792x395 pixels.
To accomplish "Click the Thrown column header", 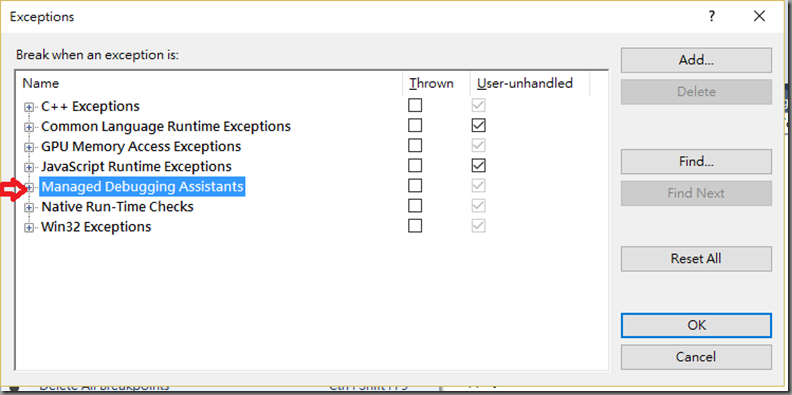I will [x=436, y=83].
